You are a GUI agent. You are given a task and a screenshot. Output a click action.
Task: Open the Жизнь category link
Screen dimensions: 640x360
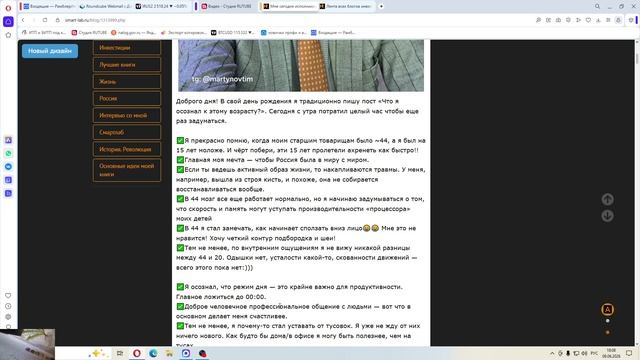coord(127,82)
